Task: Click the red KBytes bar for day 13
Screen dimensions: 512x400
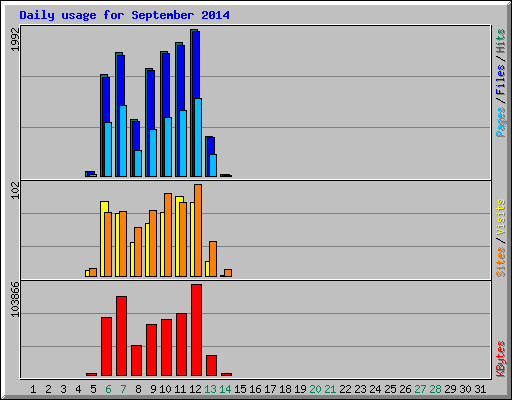Action: tap(211, 366)
